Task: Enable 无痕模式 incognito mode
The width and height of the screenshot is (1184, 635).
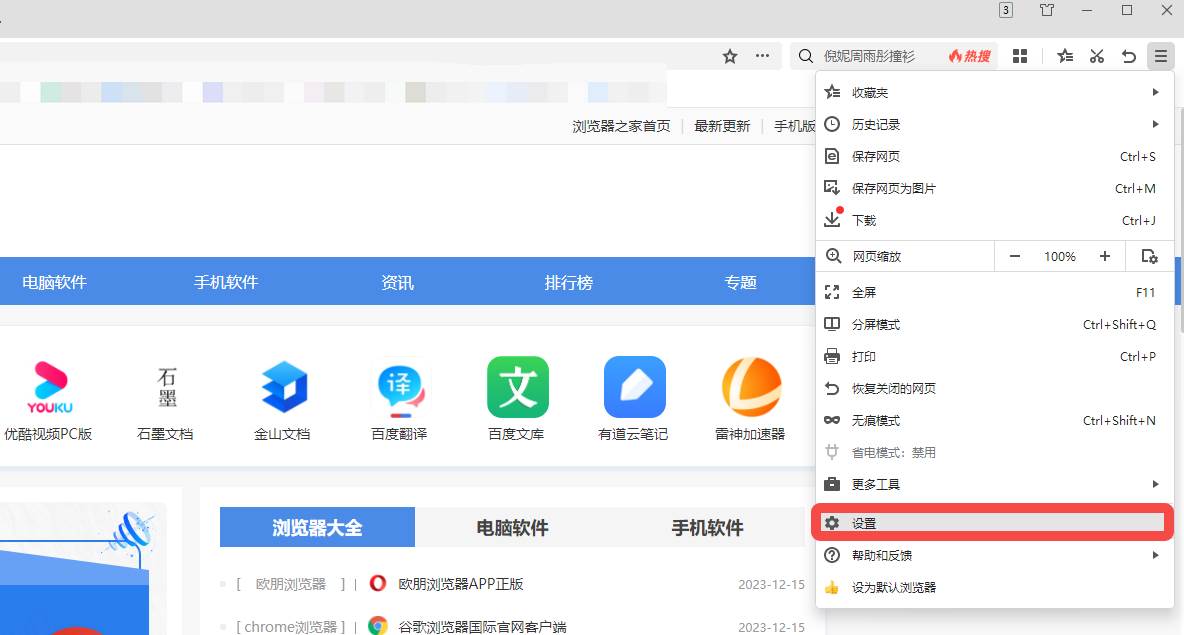Action: click(995, 421)
